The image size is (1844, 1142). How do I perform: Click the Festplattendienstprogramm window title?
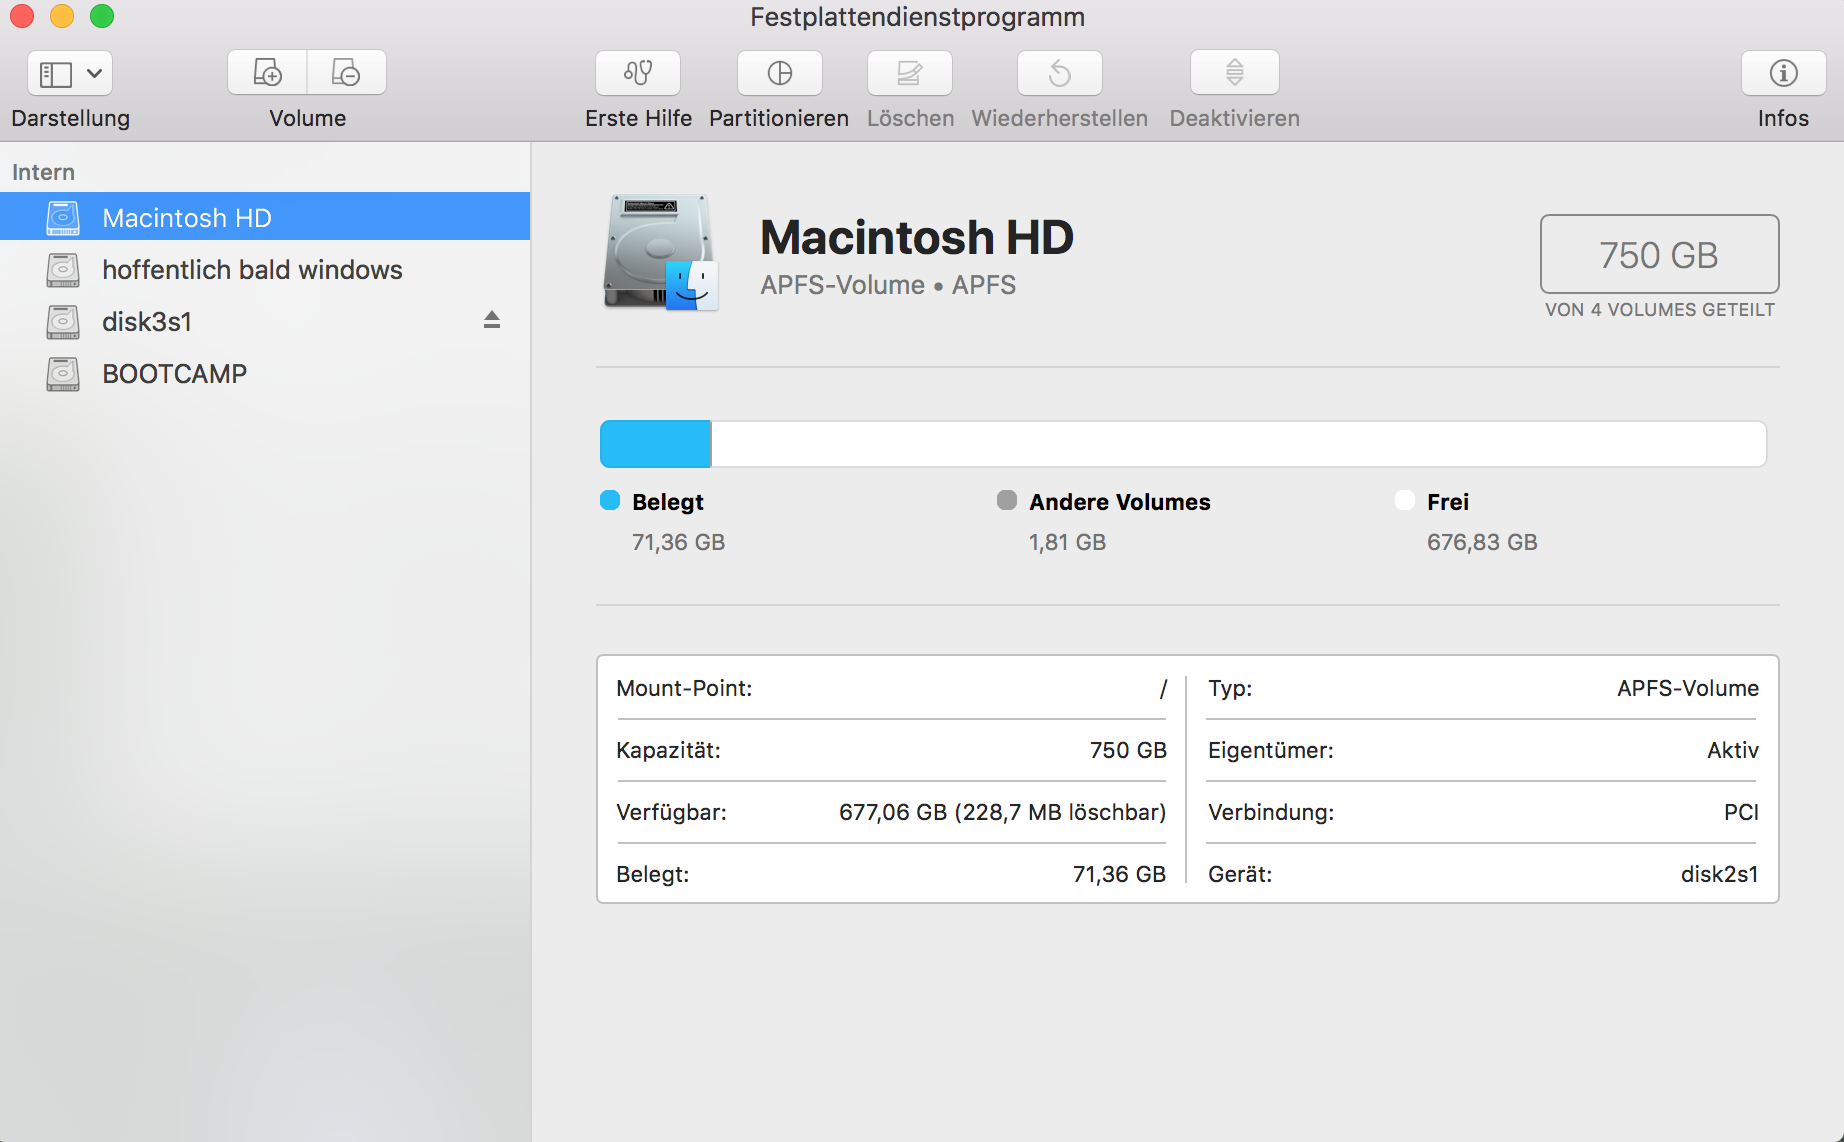pyautogui.click(x=918, y=17)
